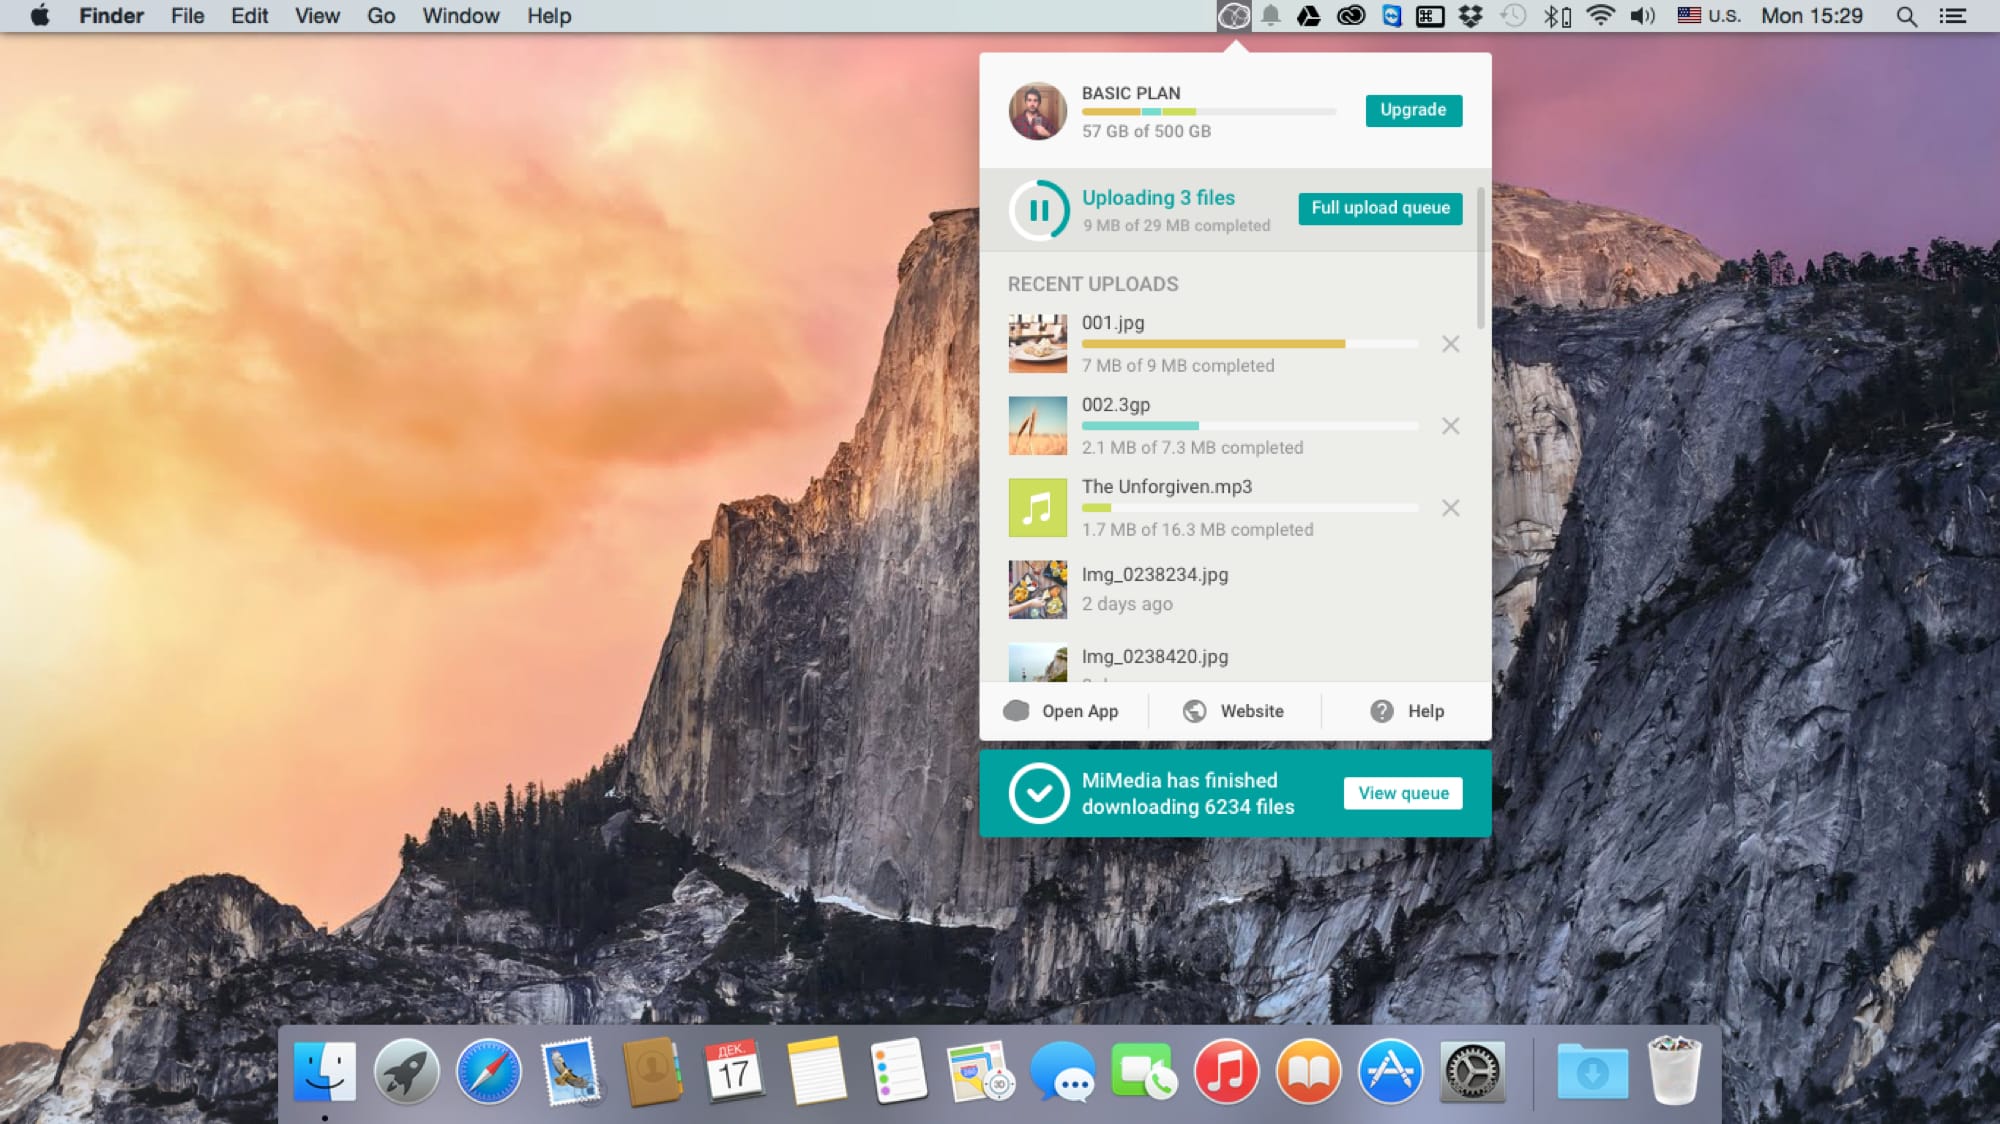This screenshot has height=1124, width=2000.
Task: Select the Img_0238234.jpg thumbnail
Action: click(1037, 590)
